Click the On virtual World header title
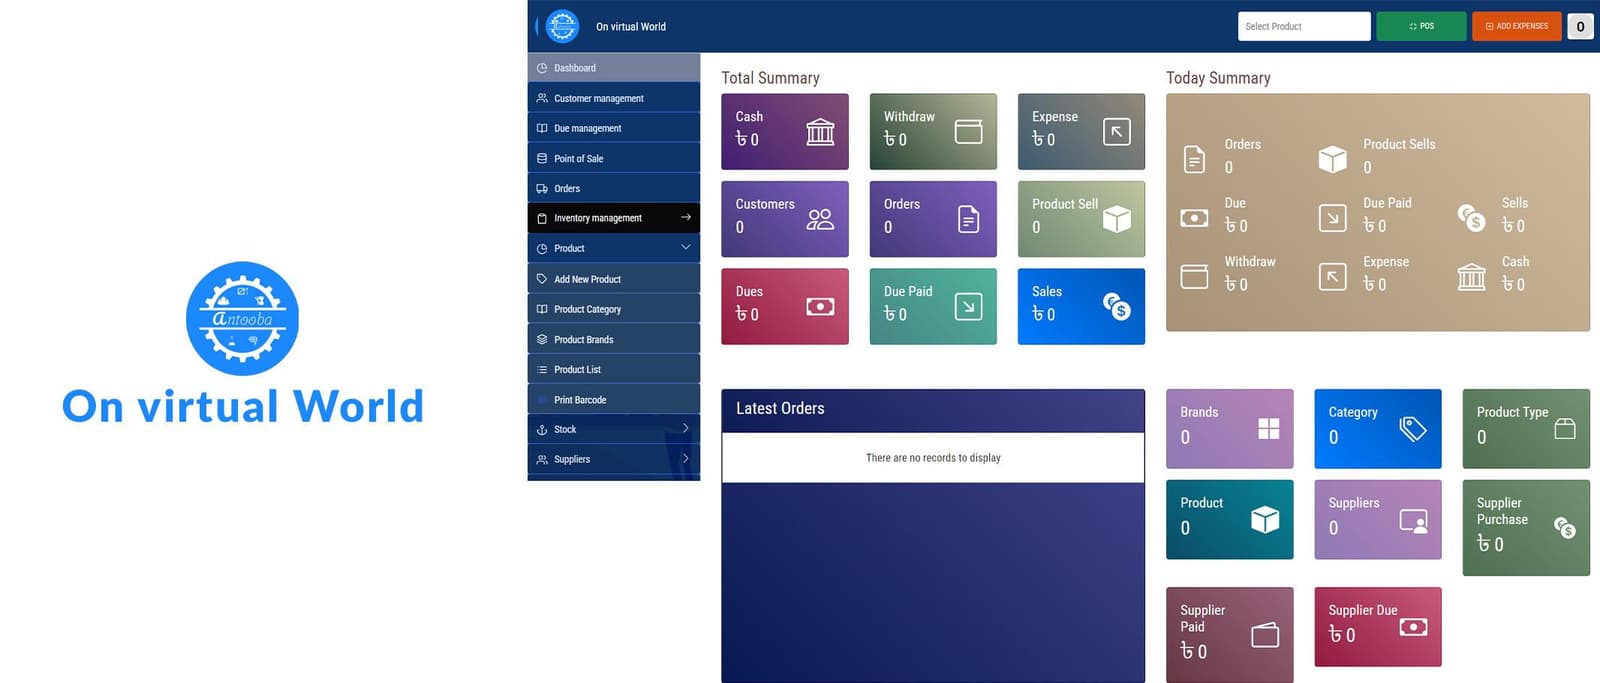The height and width of the screenshot is (683, 1600). pos(631,26)
